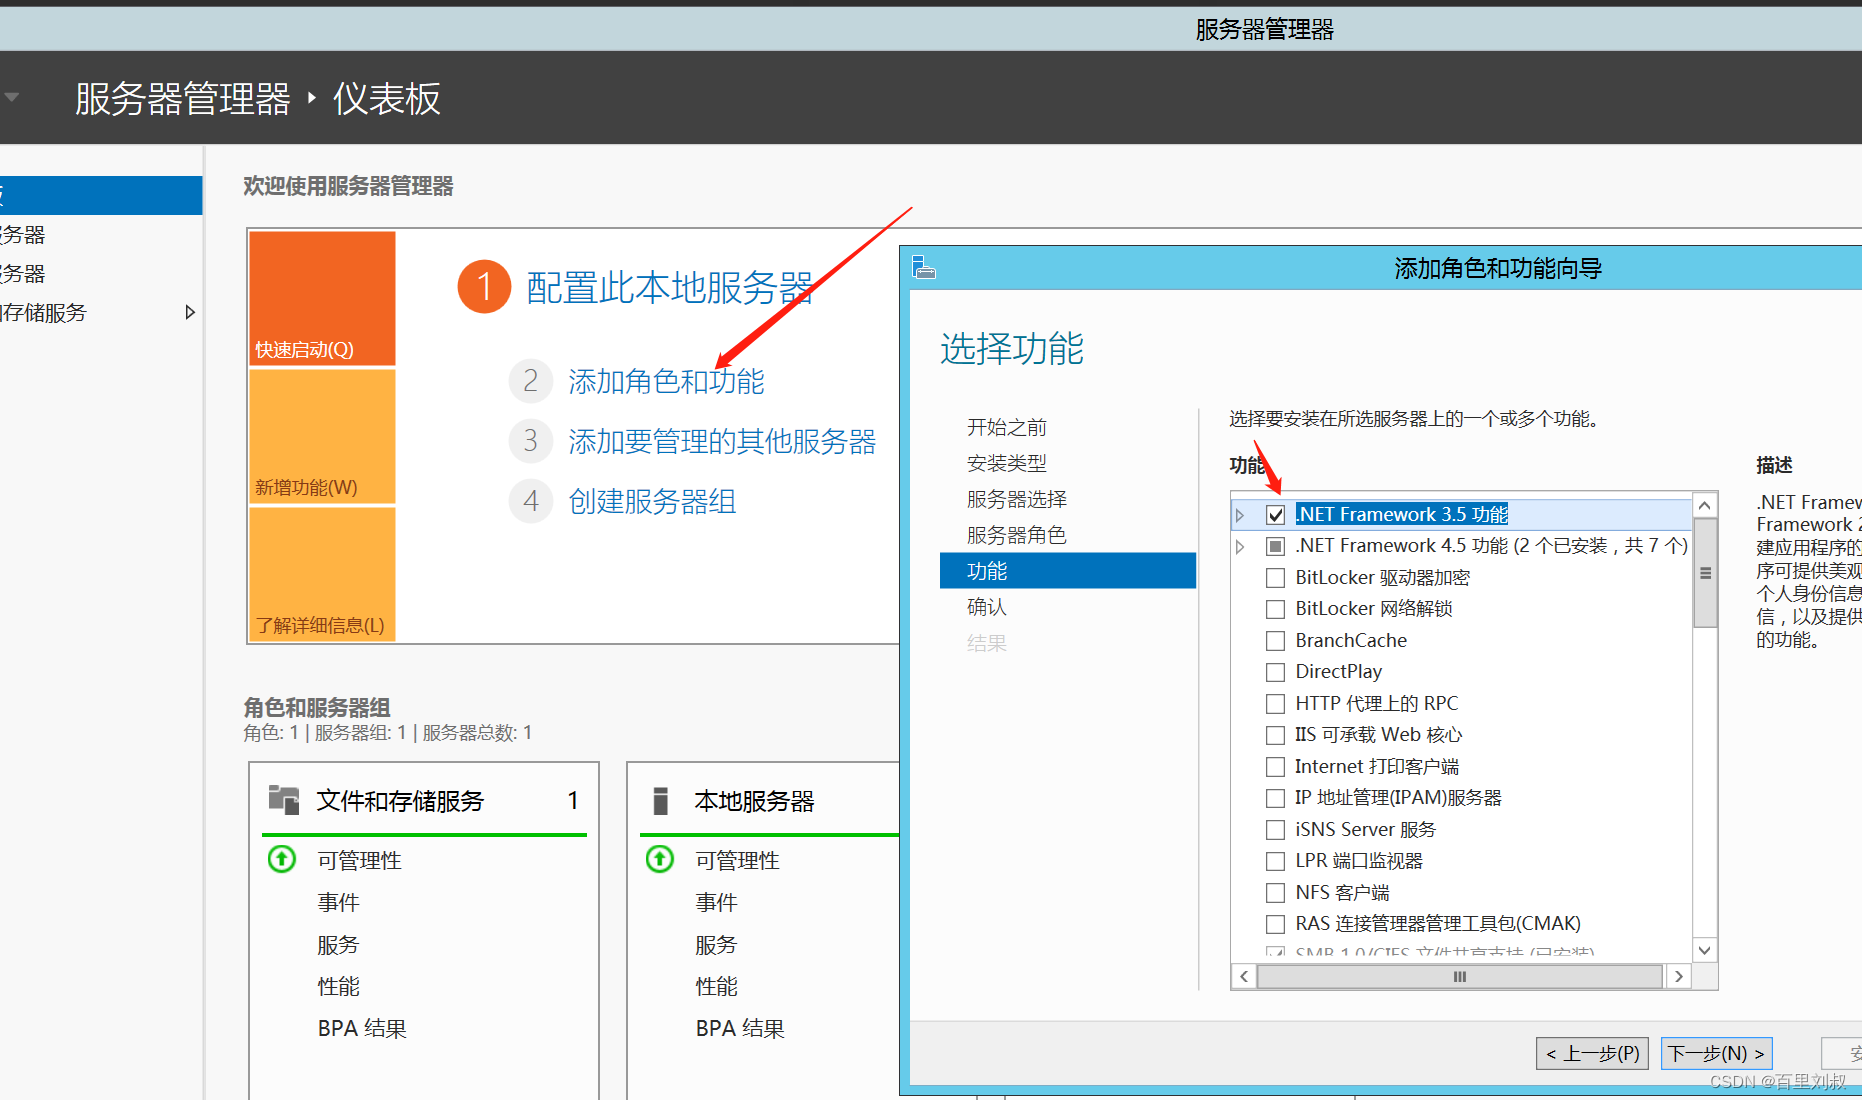Viewport: 1862px width, 1100px height.
Task: Click horizontal scrollbar right arrow
Action: pos(1678,976)
